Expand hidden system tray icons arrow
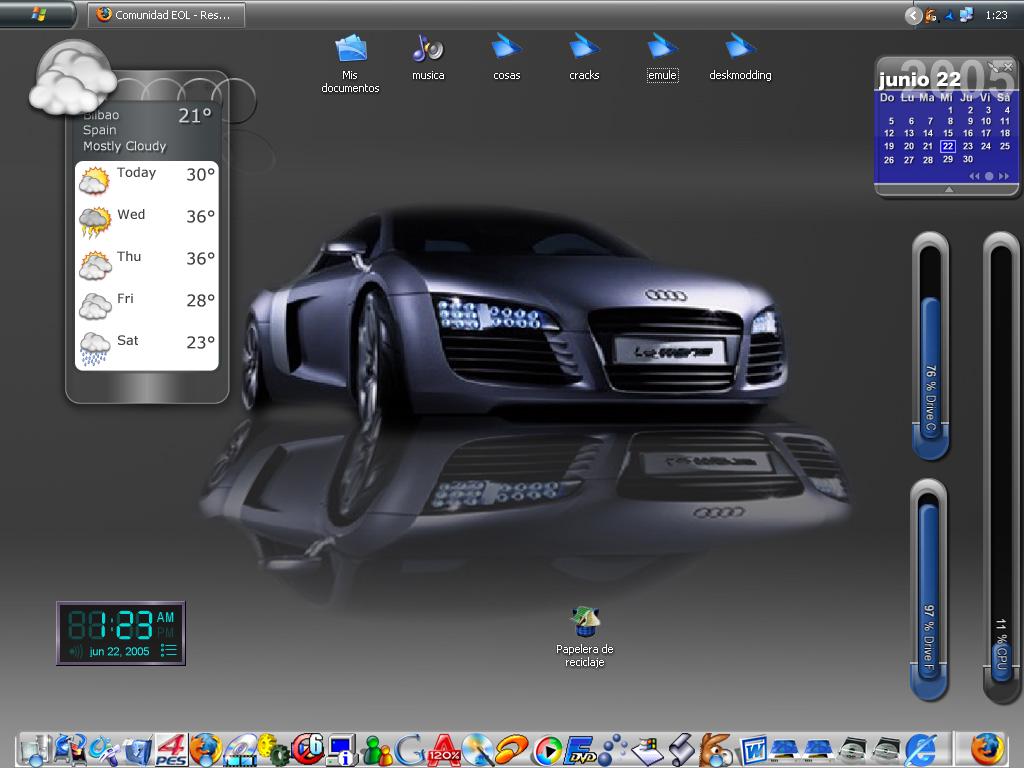1024x768 pixels. click(912, 15)
